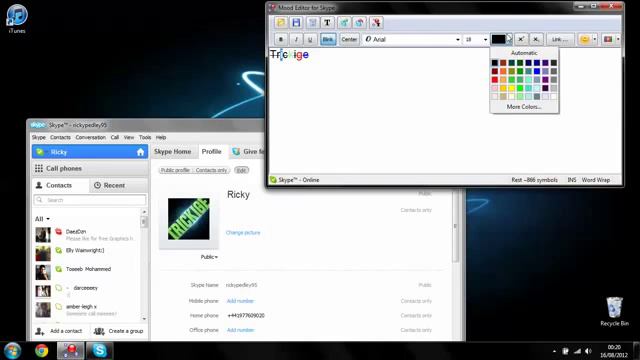Click the Search contacts input field
Viewport: 640px width, 360px height.
tap(90, 200)
